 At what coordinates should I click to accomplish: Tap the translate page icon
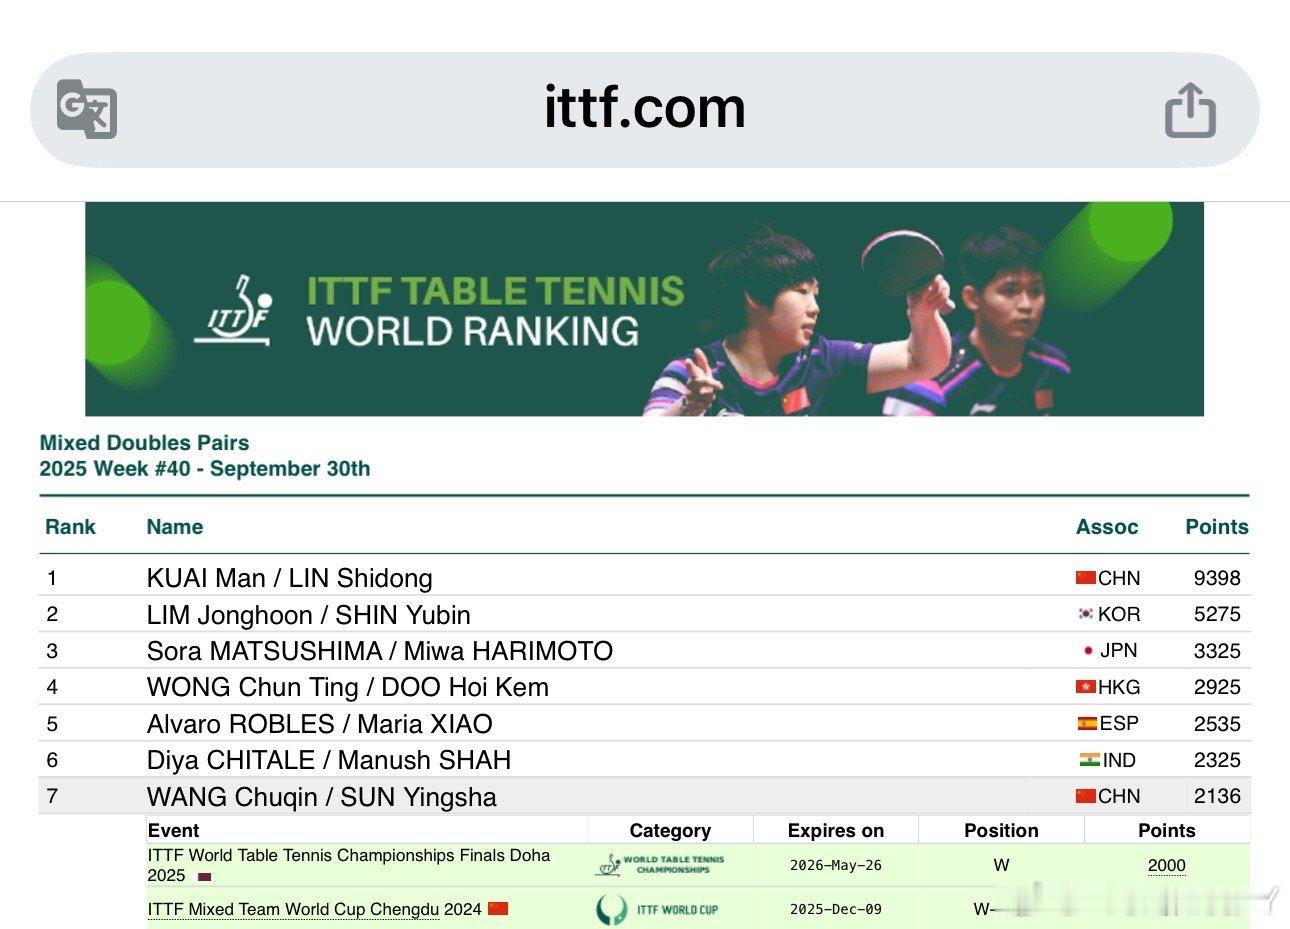87,109
